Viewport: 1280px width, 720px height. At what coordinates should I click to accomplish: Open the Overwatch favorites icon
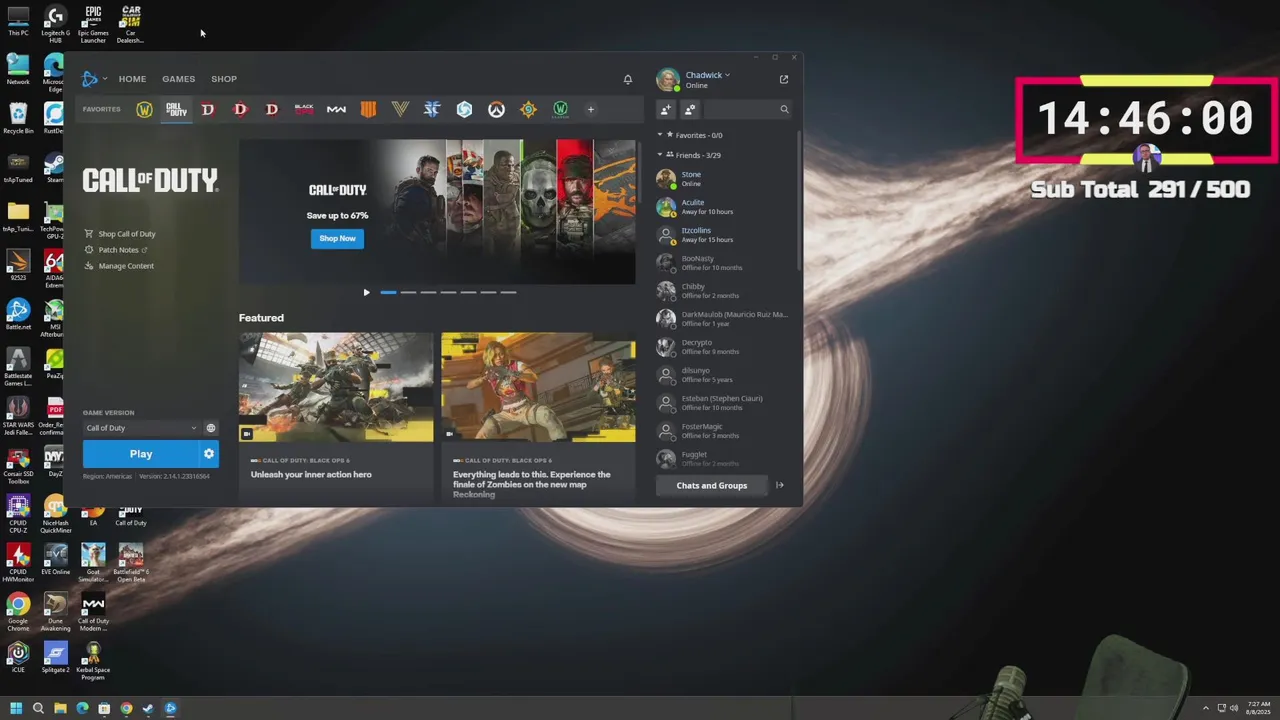click(x=496, y=110)
